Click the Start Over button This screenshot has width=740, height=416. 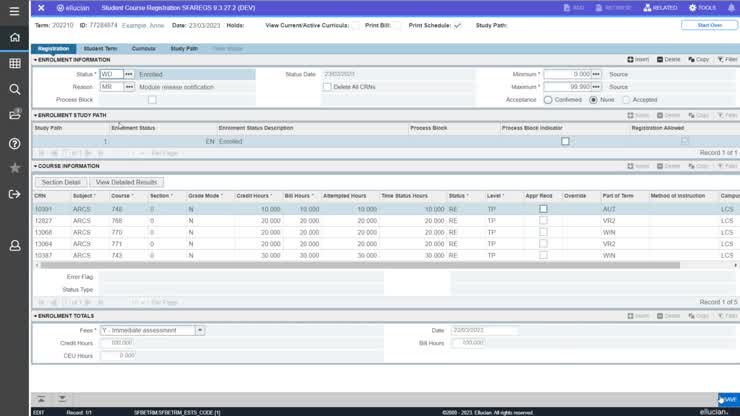click(x=709, y=25)
